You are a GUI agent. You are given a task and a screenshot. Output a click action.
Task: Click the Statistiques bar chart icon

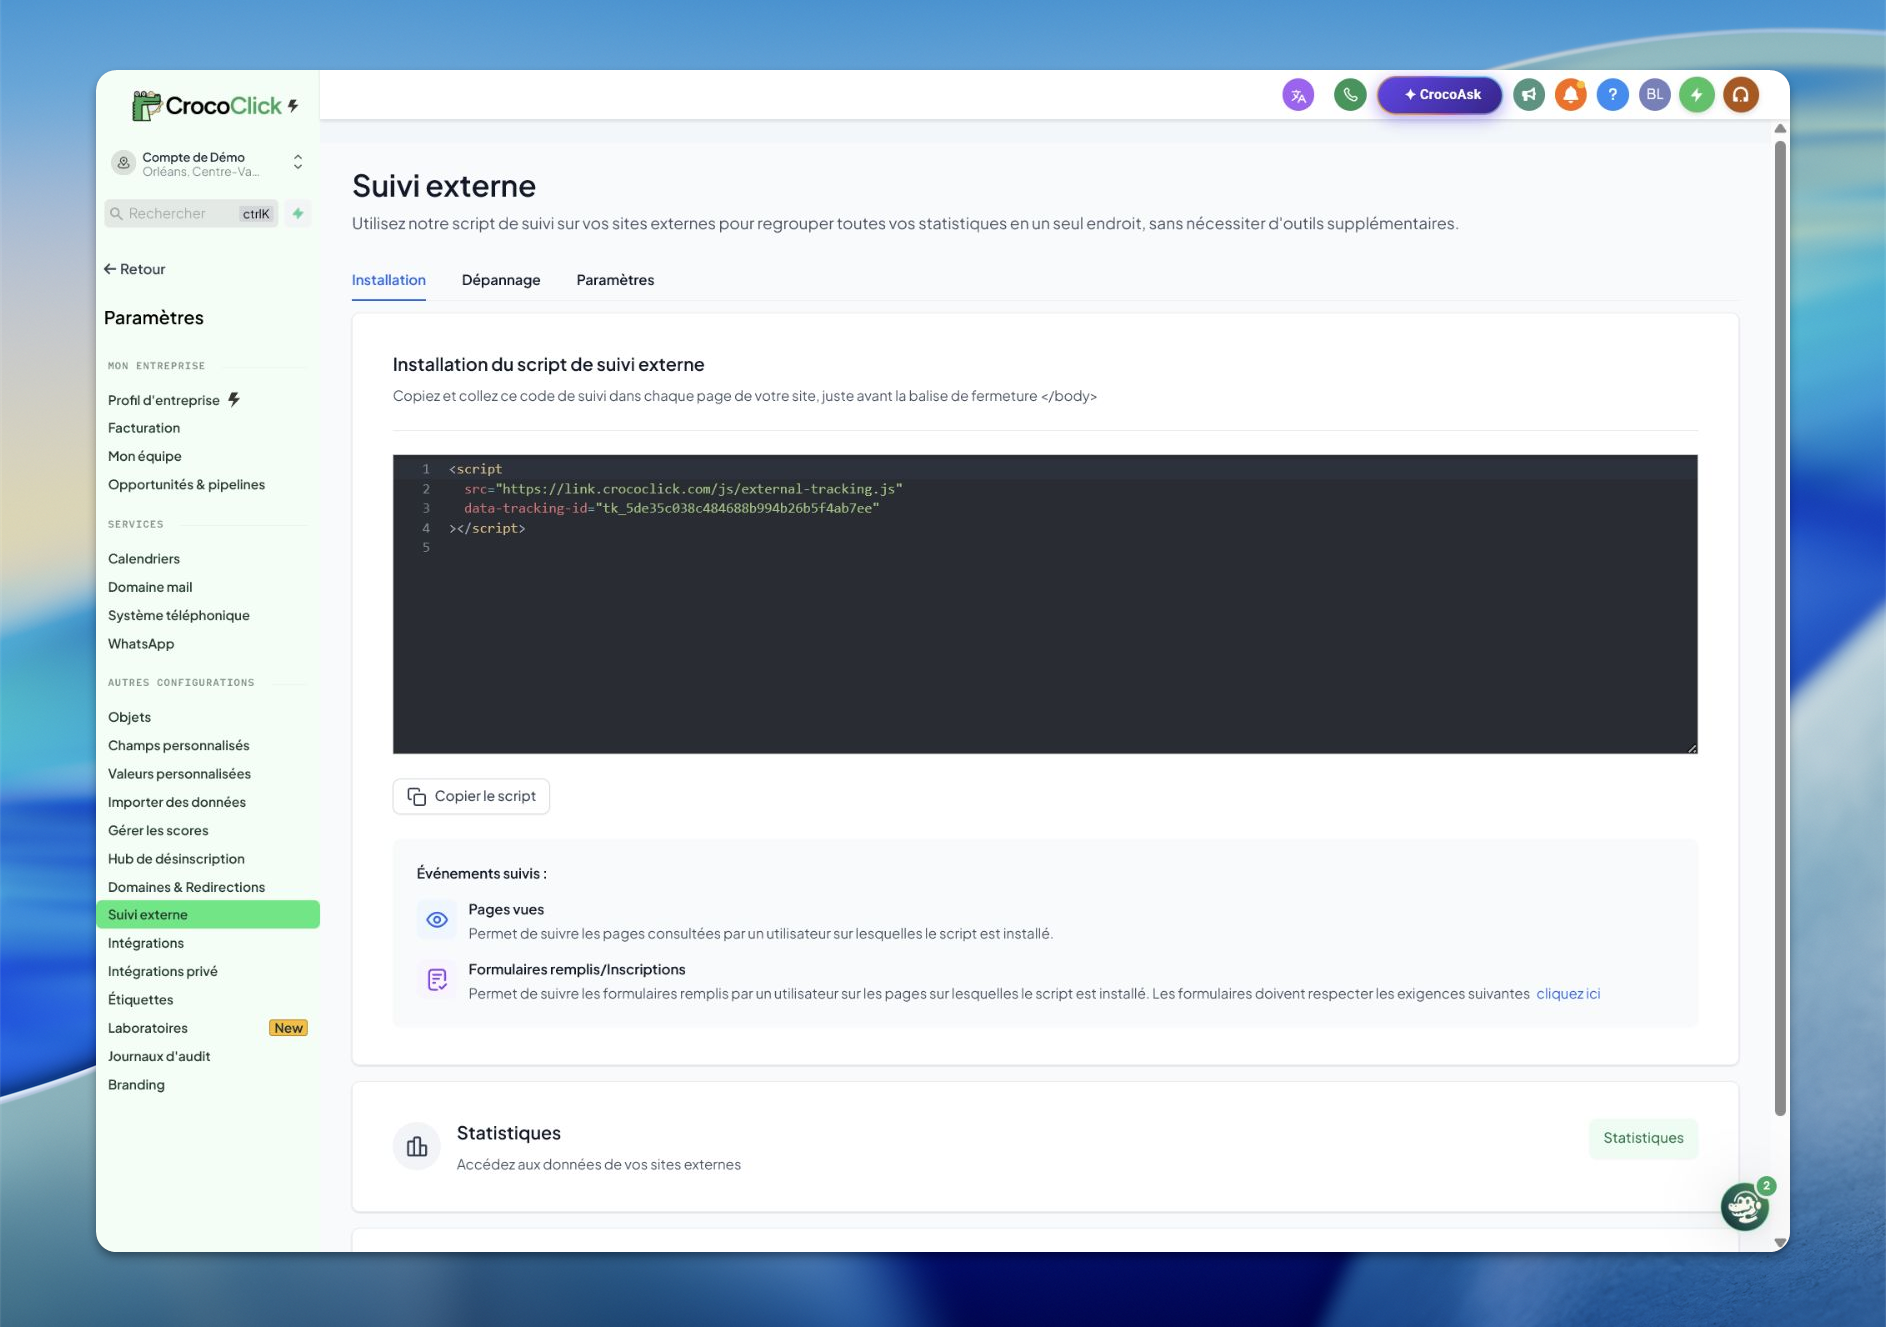coord(417,1146)
